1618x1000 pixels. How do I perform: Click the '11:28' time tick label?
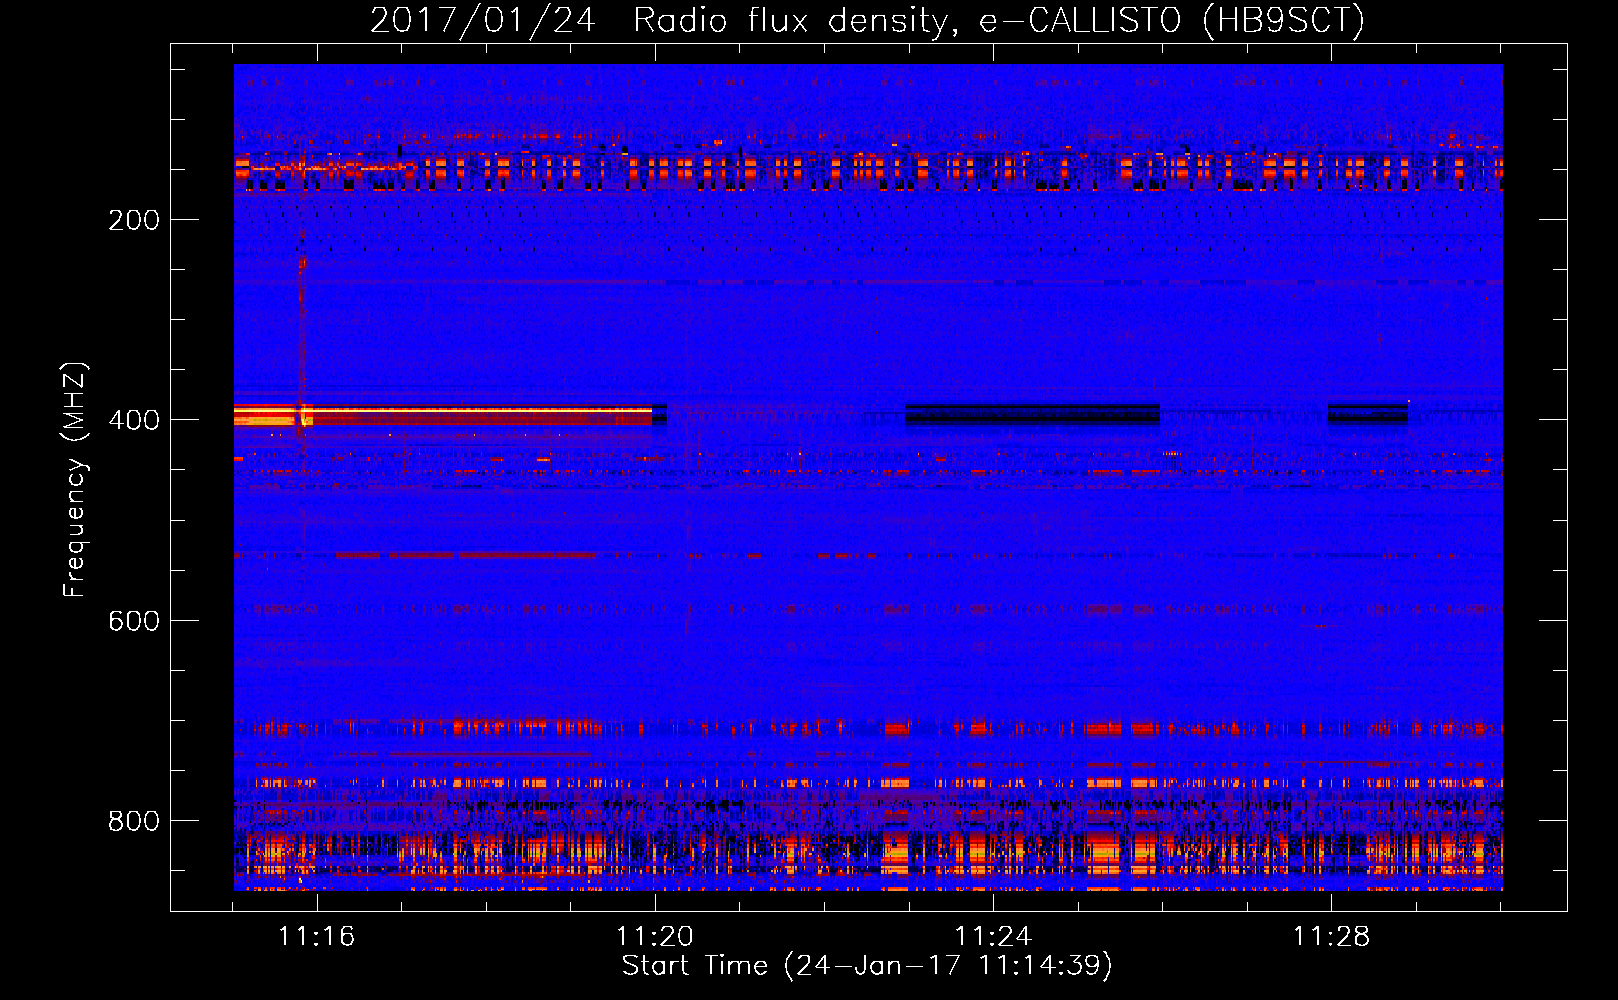click(x=1331, y=936)
